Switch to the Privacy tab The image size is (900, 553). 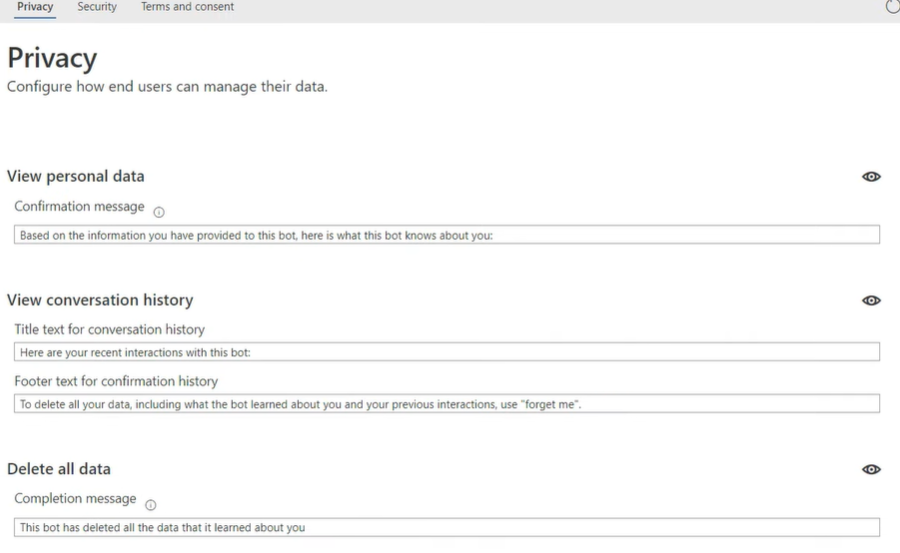pos(35,7)
